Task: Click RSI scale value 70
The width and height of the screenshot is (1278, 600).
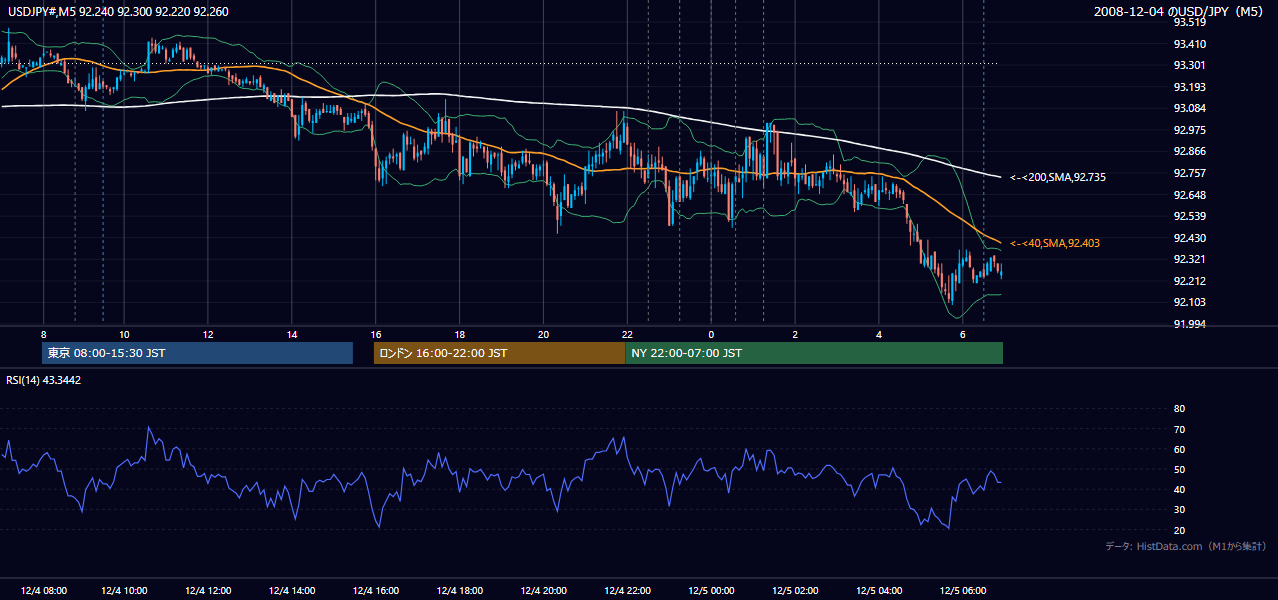Action: (1179, 429)
